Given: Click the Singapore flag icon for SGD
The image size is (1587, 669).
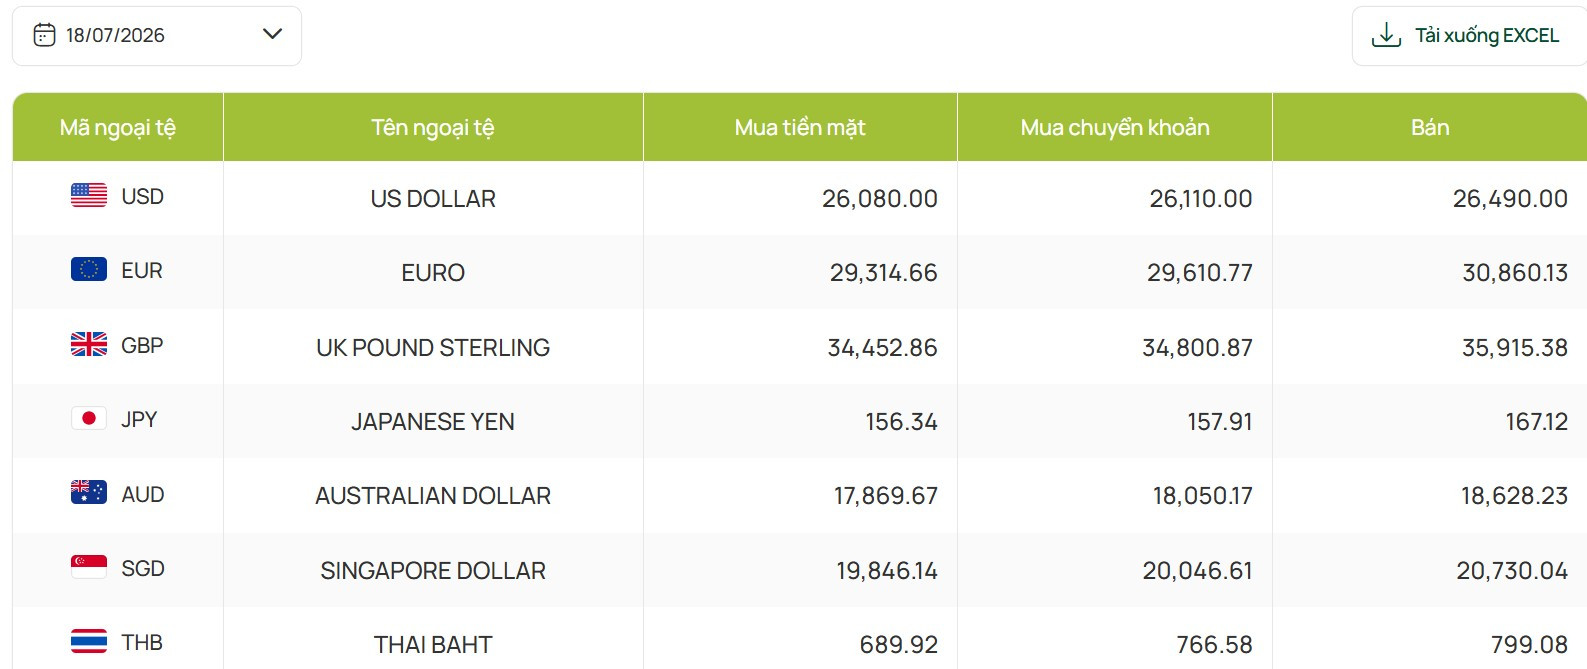Looking at the screenshot, I should click(89, 566).
